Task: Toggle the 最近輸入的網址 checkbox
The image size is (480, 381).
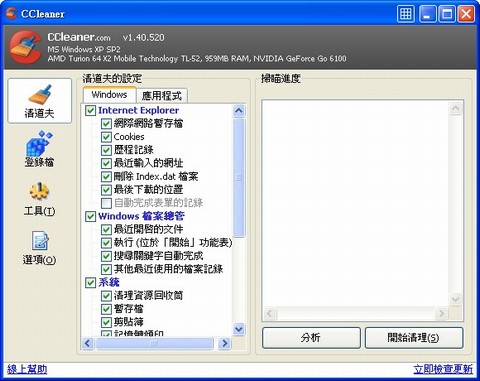Action: tap(106, 163)
